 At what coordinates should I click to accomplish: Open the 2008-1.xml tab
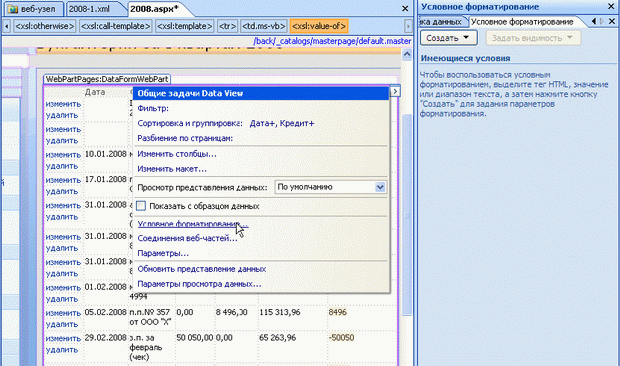(x=90, y=9)
